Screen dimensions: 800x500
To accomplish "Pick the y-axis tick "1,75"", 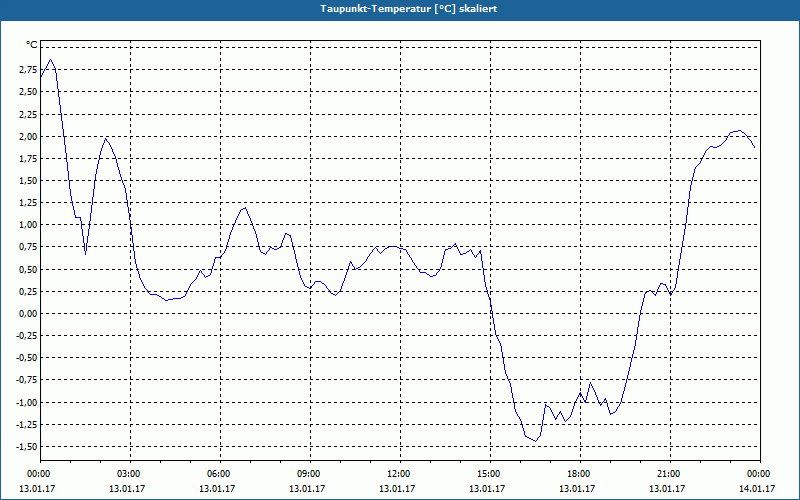I will point(28,159).
